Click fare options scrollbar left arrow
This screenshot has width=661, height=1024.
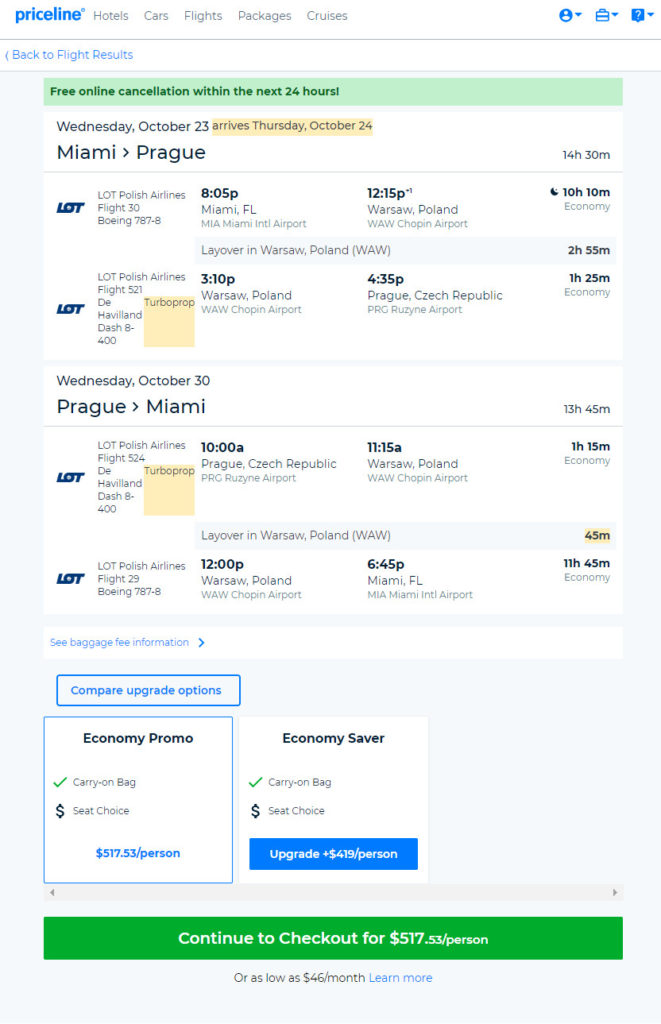point(52,892)
